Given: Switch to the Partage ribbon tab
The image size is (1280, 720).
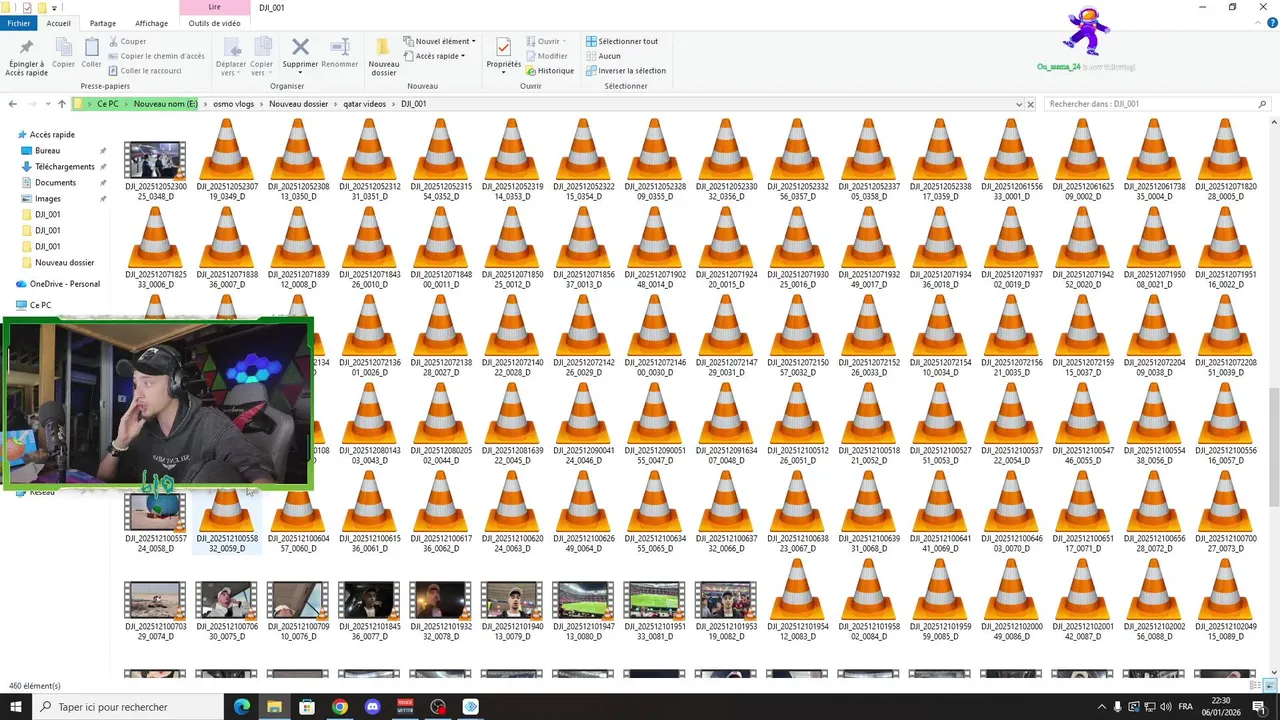Looking at the screenshot, I should click(103, 23).
